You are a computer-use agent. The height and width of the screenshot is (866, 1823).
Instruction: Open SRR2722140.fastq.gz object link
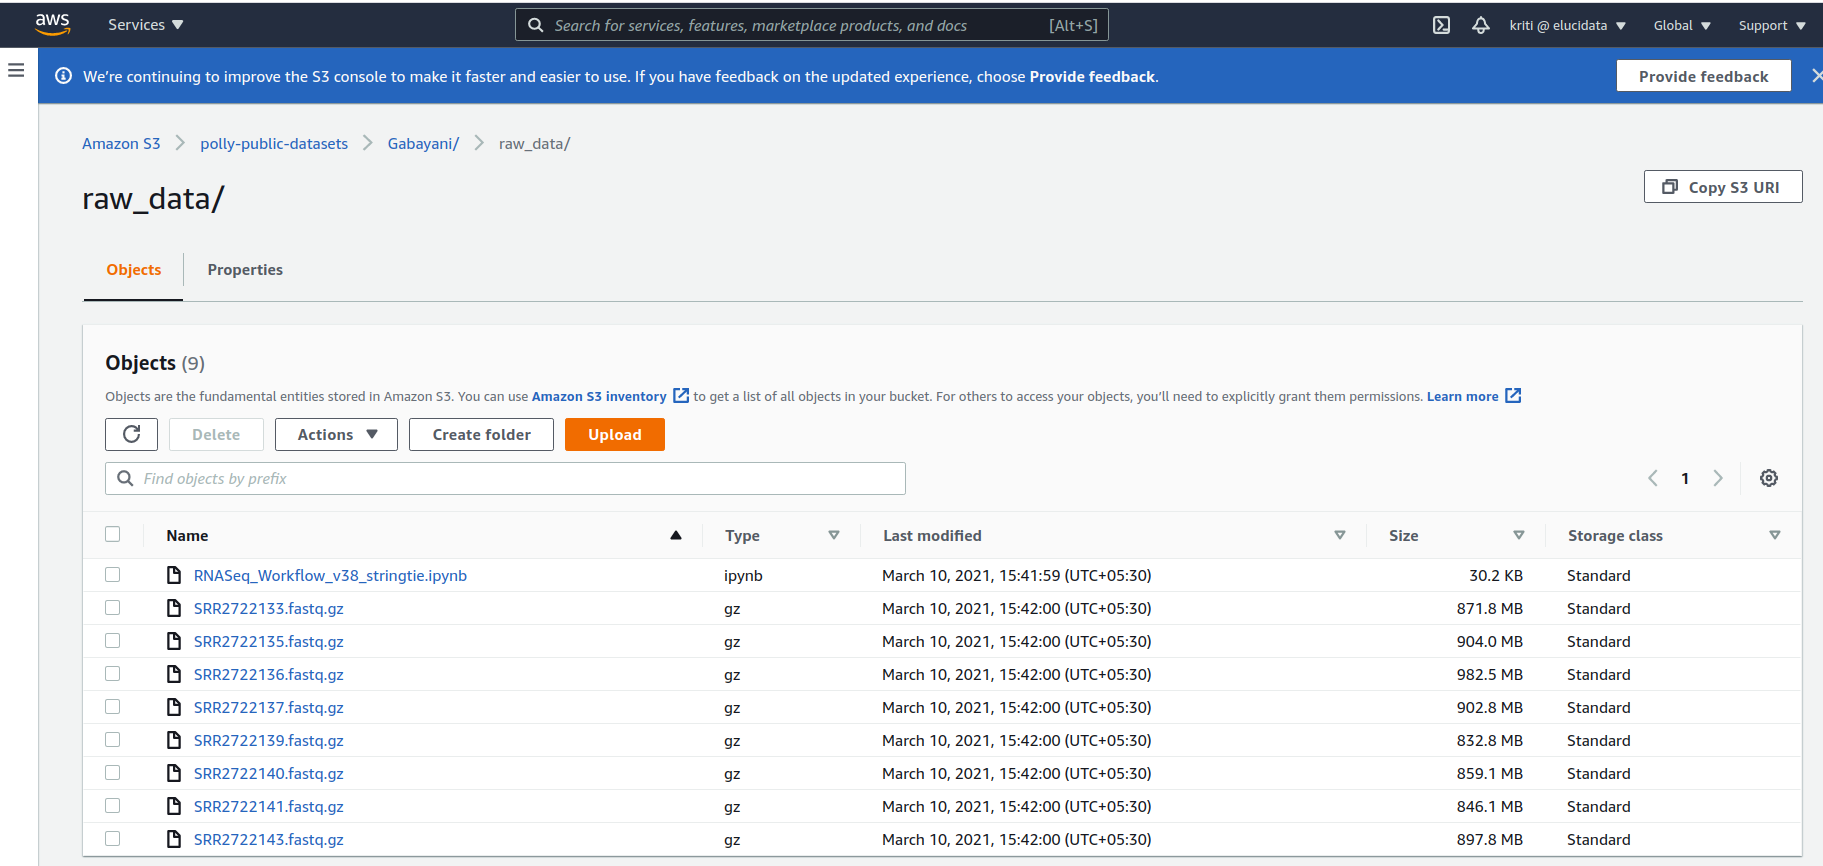pyautogui.click(x=269, y=773)
